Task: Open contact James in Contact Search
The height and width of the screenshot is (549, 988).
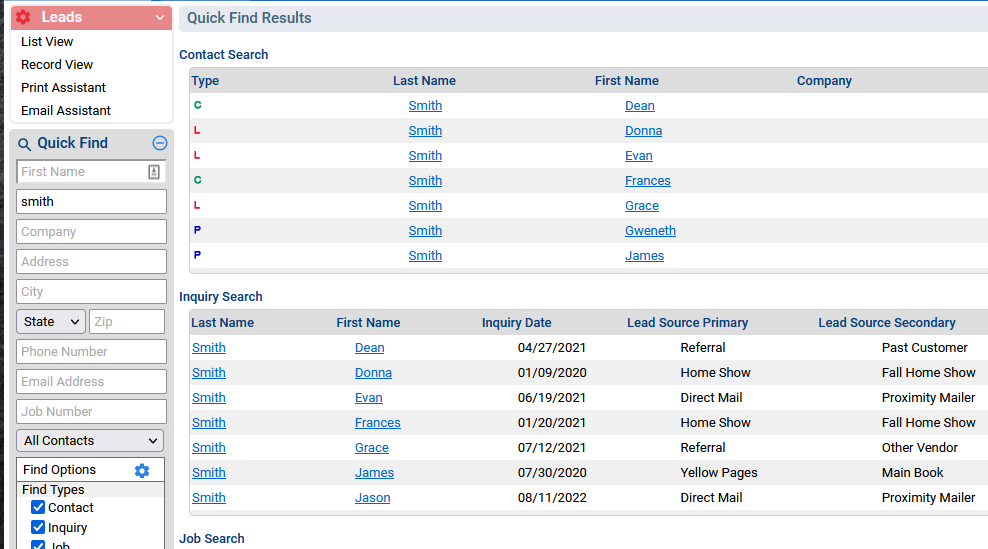Action: (x=644, y=256)
